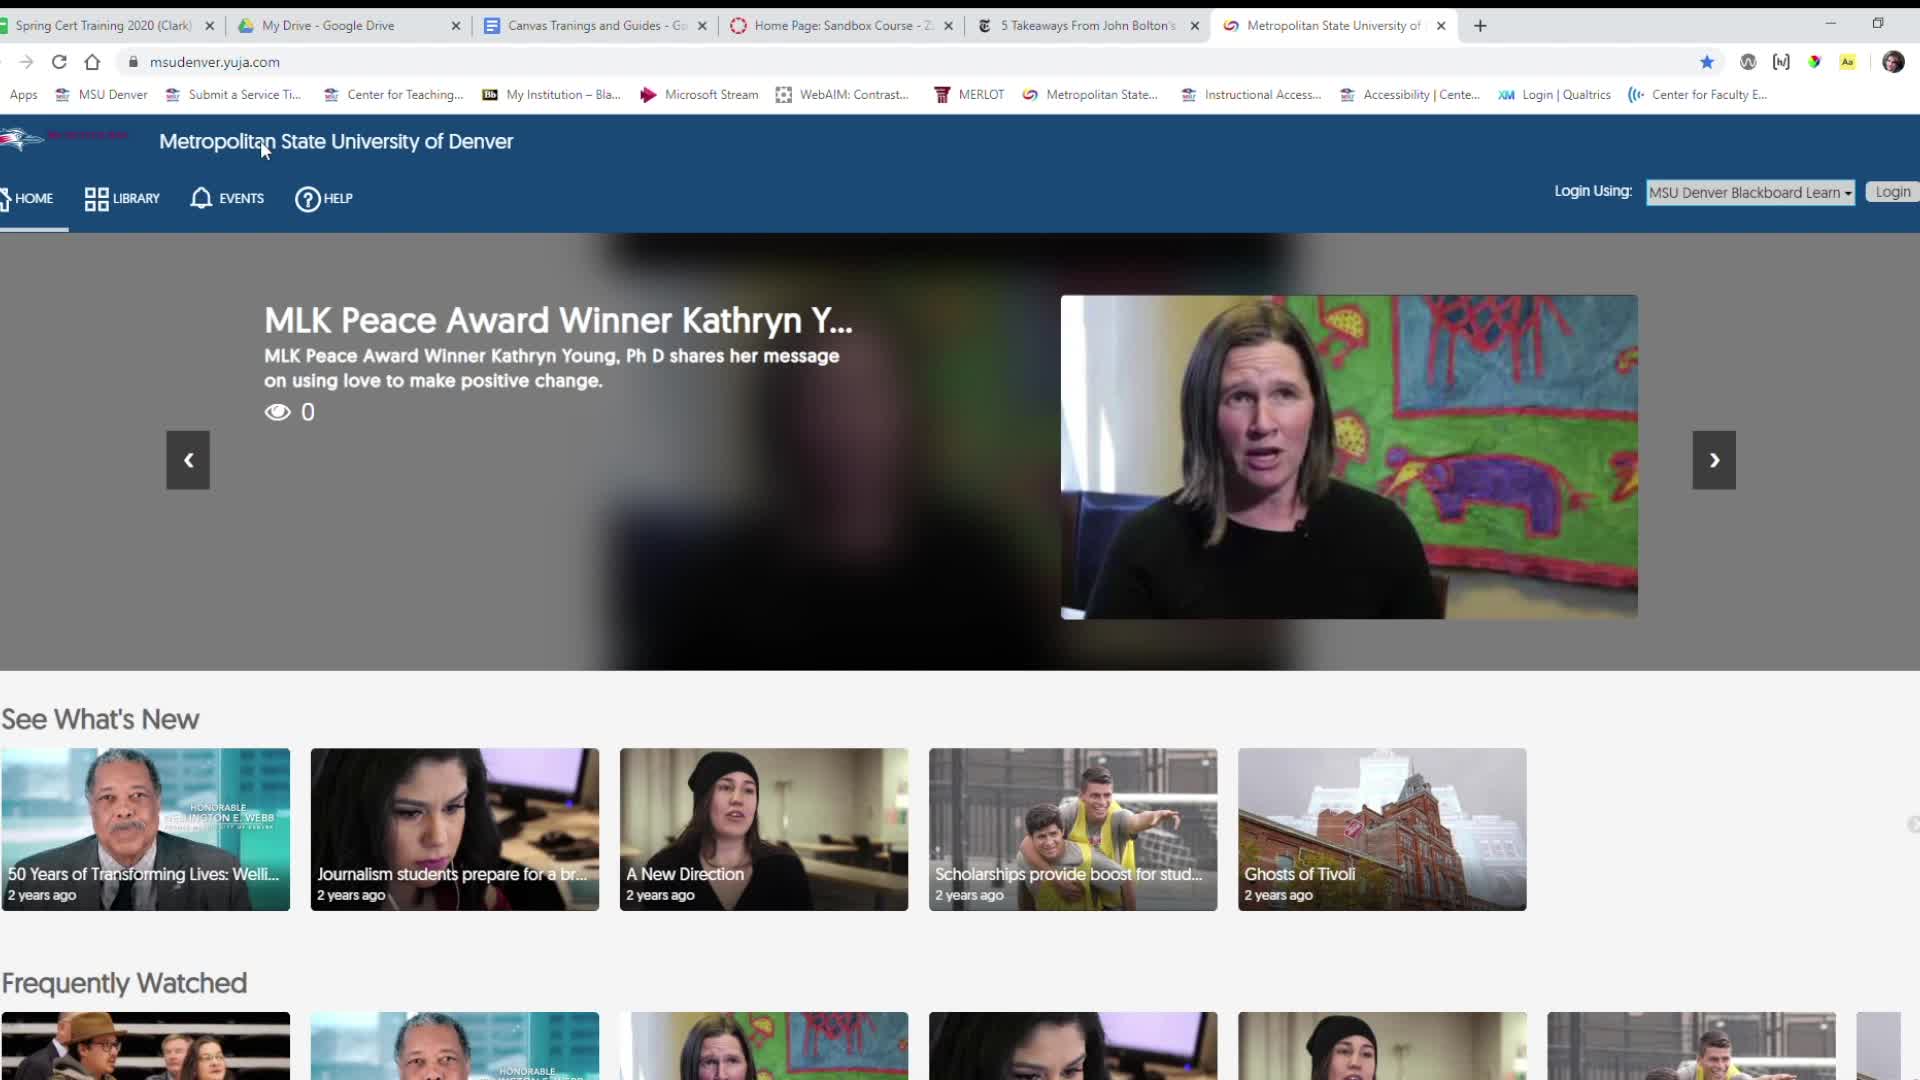Reload the page with browser refresh icon
This screenshot has width=1920, height=1080.
(59, 62)
